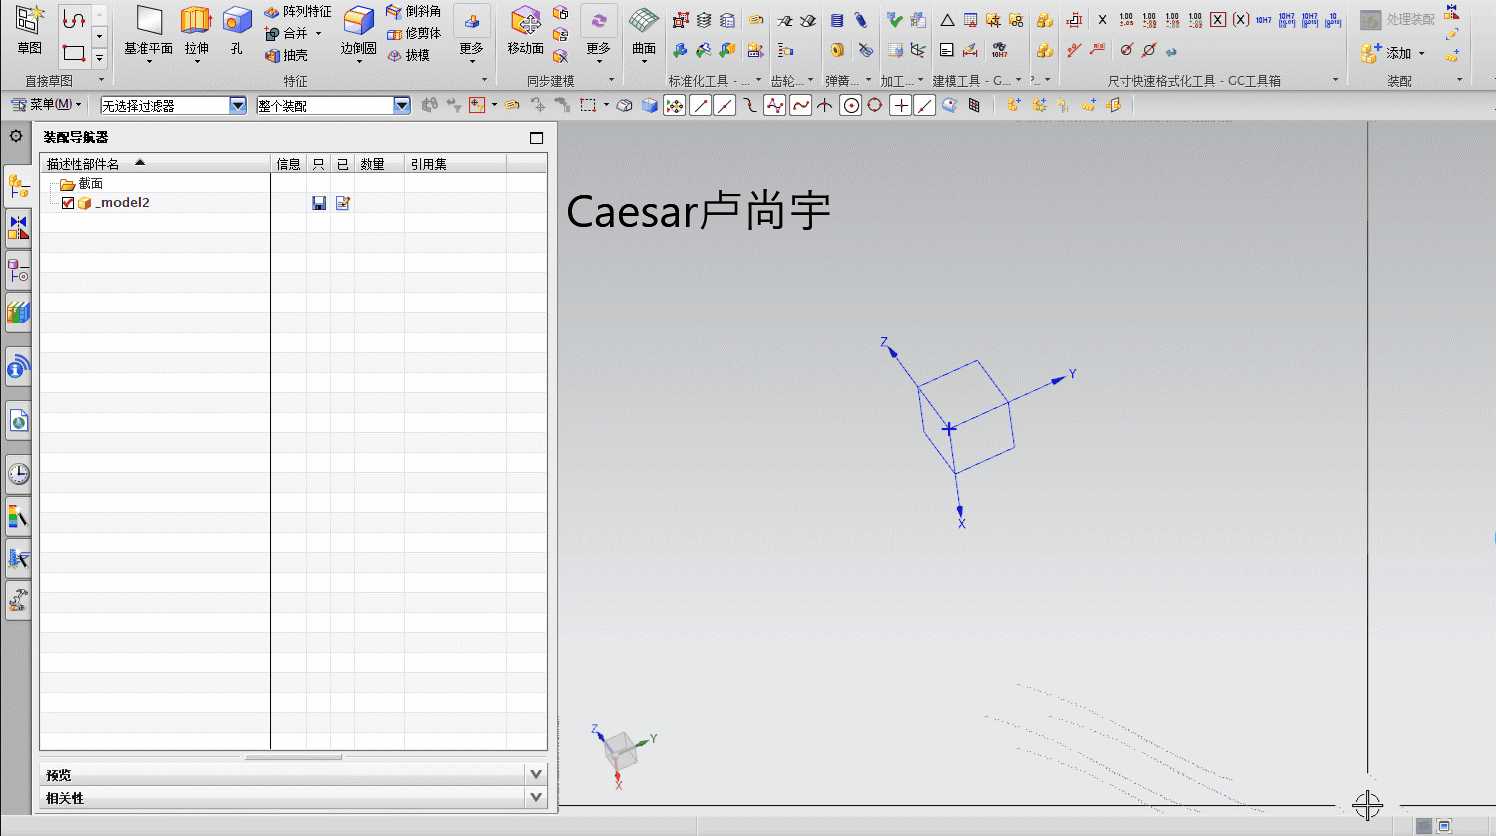Open the Reuse Library sidebar tab

(x=18, y=313)
